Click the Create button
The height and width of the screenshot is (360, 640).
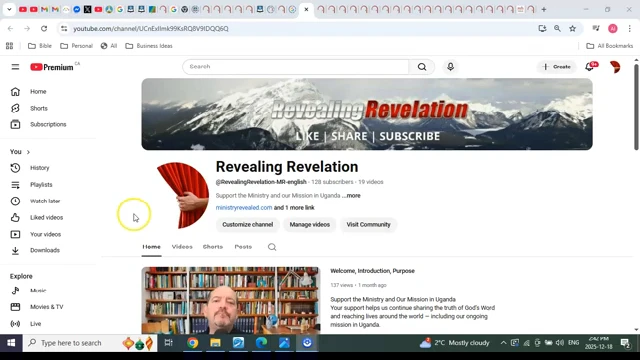(556, 67)
